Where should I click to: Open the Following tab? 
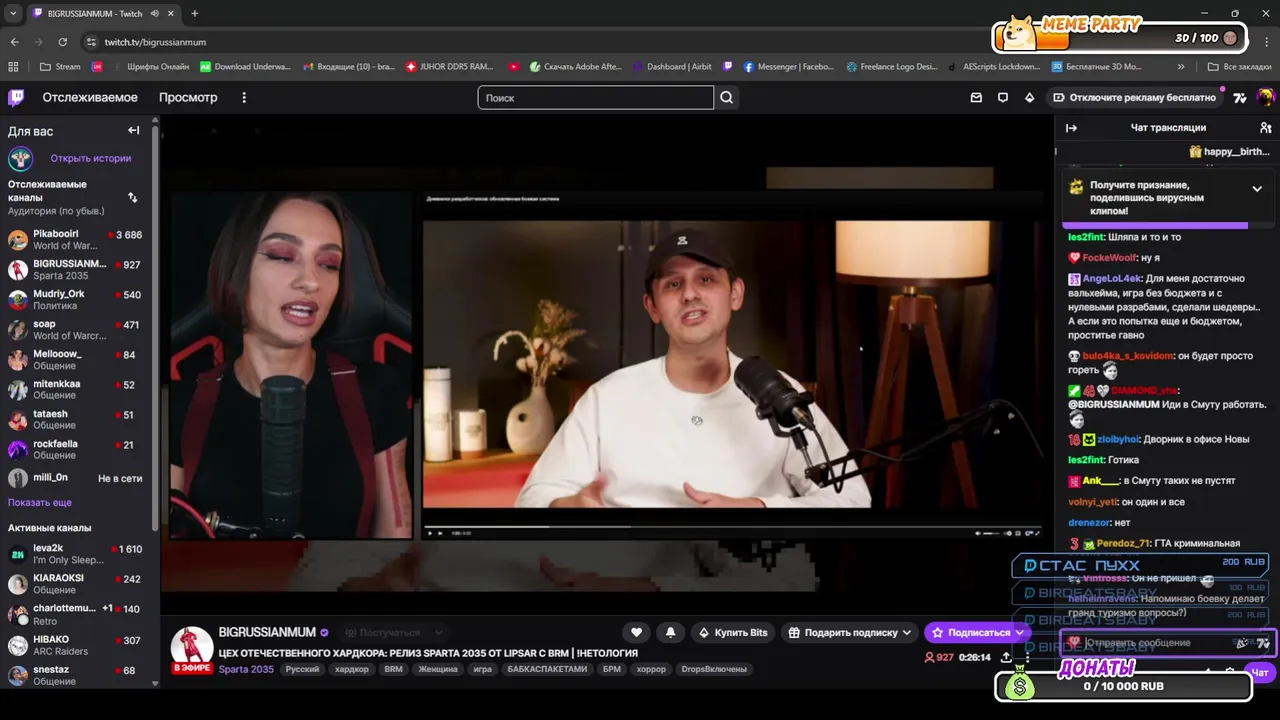pyautogui.click(x=90, y=97)
